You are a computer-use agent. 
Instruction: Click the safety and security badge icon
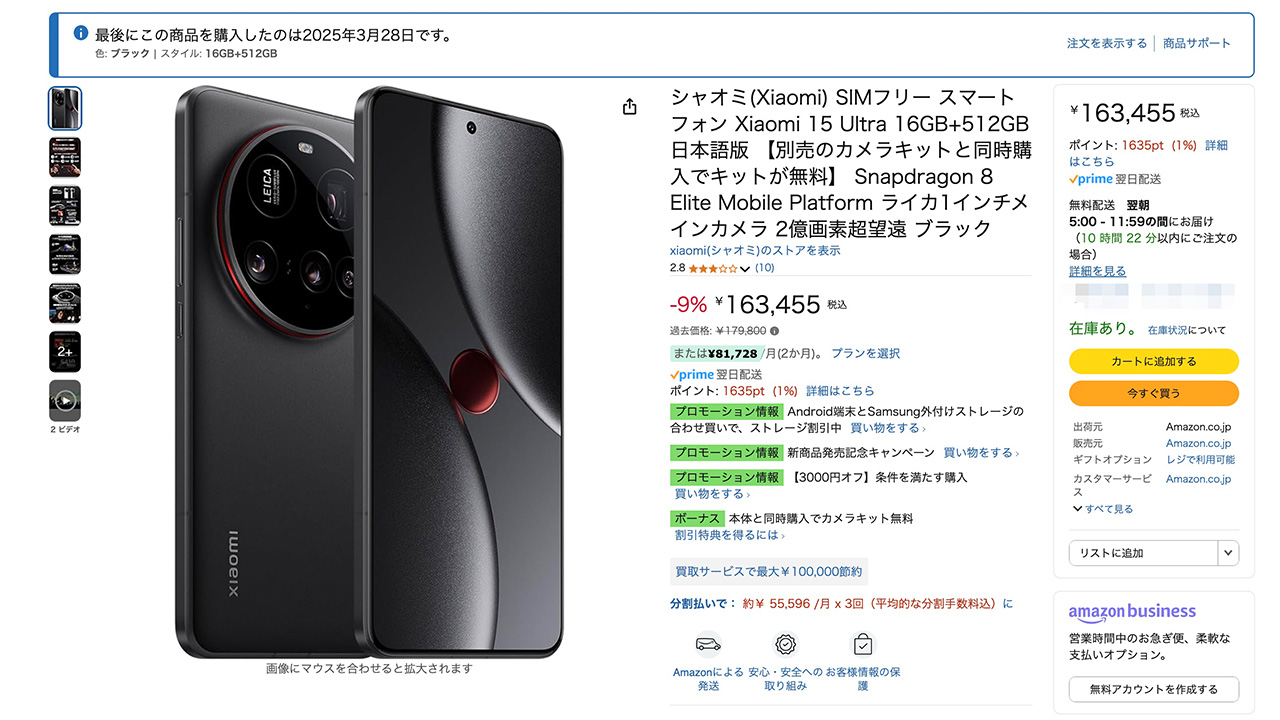pyautogui.click(x=786, y=644)
